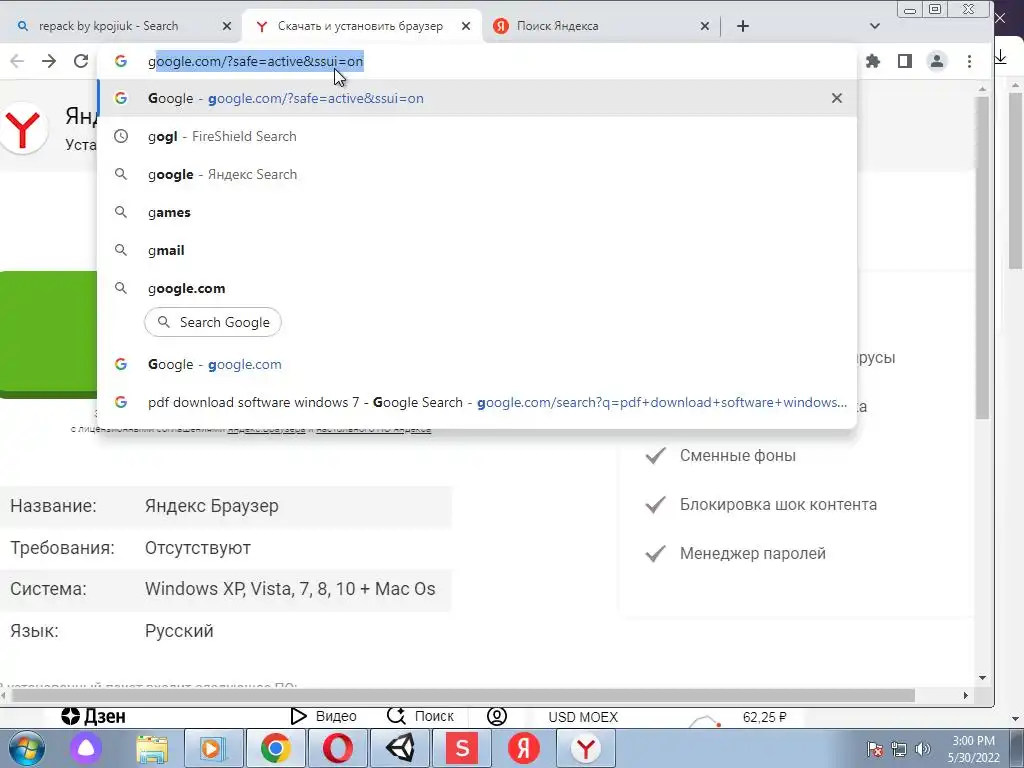The width and height of the screenshot is (1024, 768).
Task: Go back using the browser back arrow
Action: 17,61
